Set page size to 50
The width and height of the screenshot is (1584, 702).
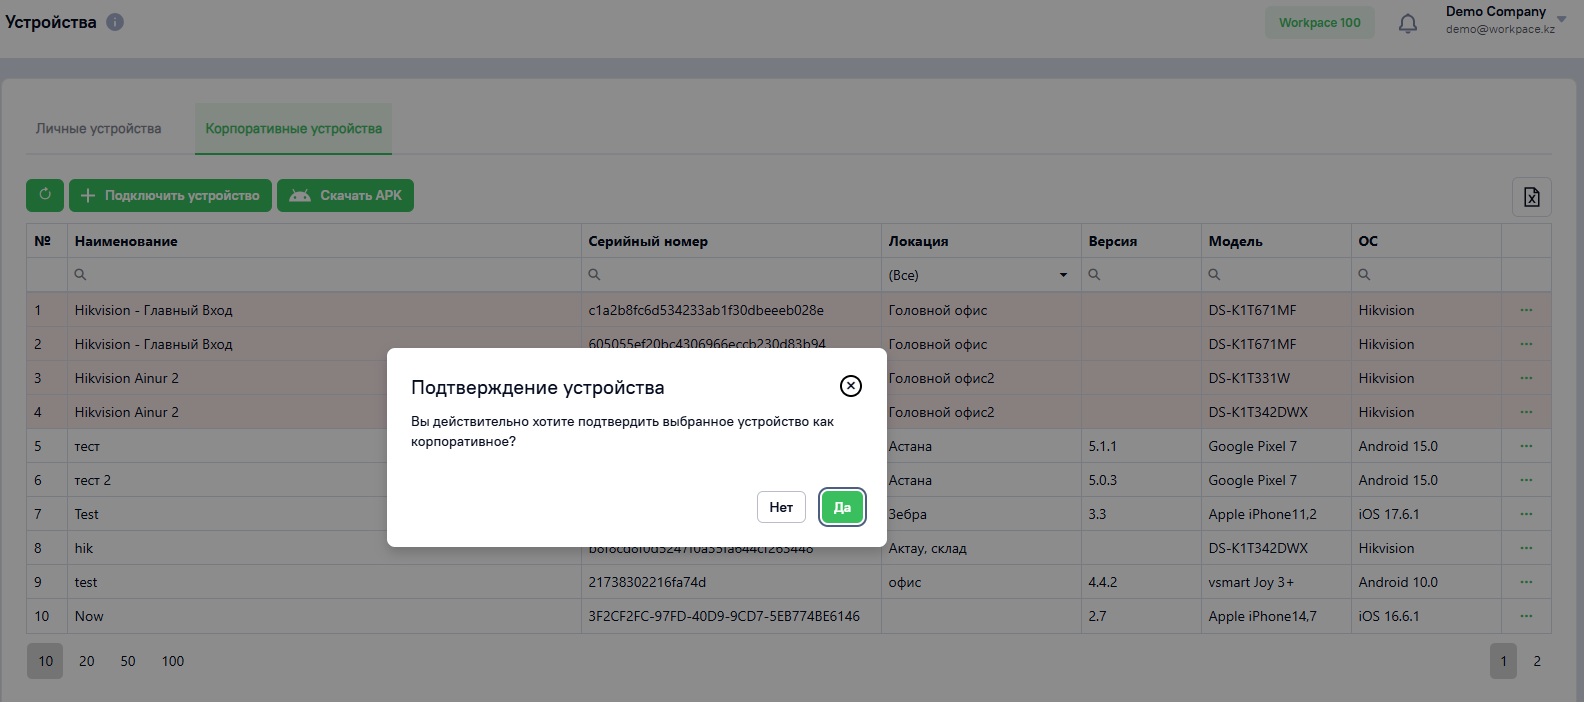(128, 661)
